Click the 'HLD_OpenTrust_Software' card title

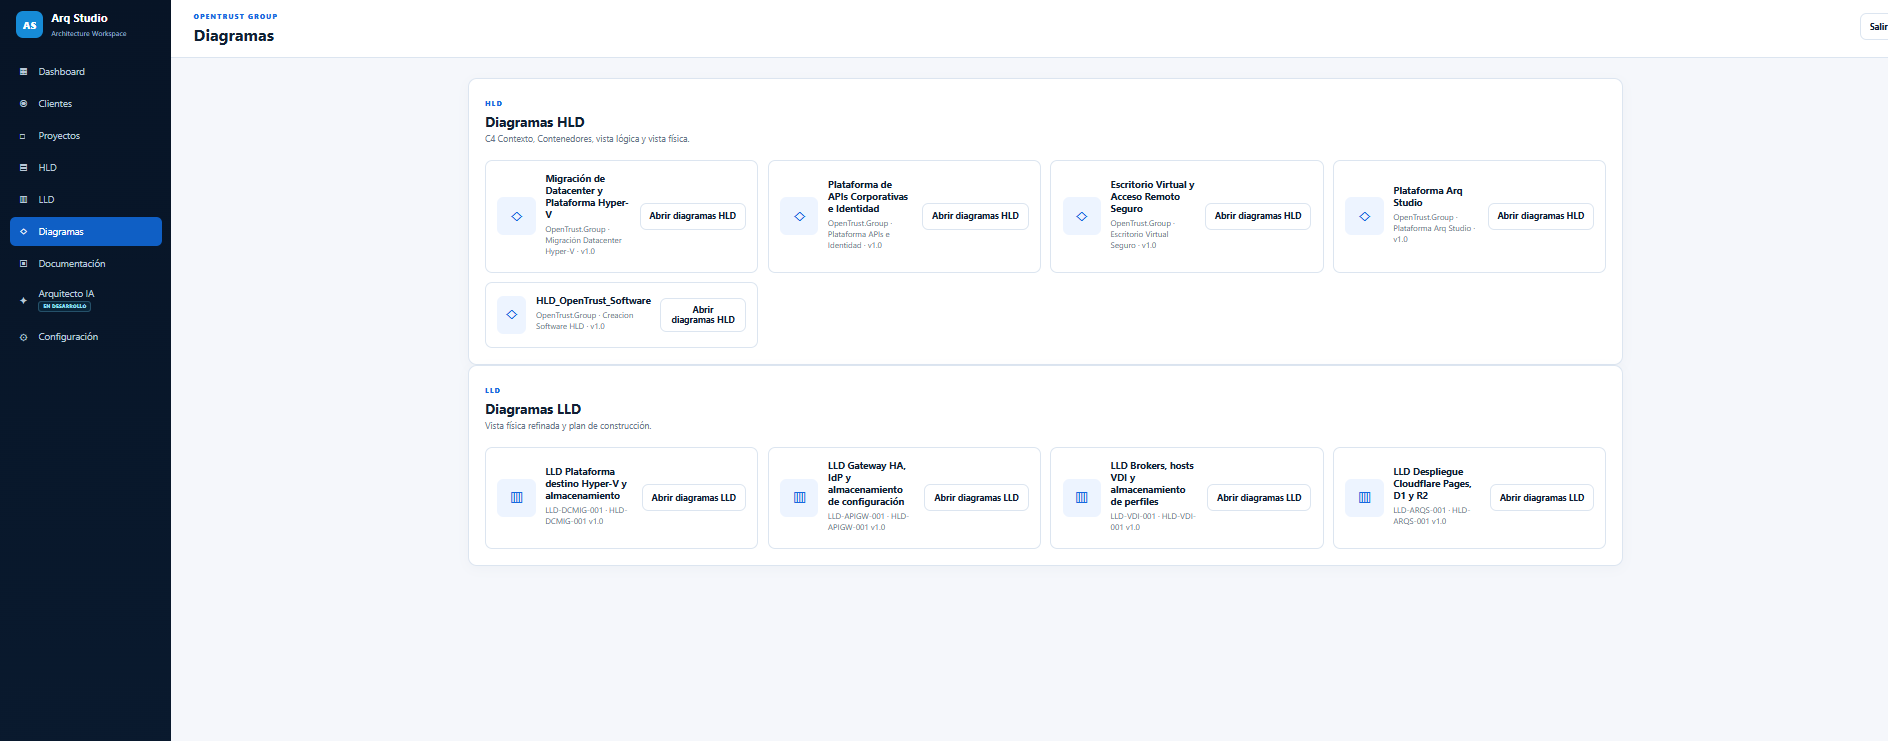[x=593, y=301]
